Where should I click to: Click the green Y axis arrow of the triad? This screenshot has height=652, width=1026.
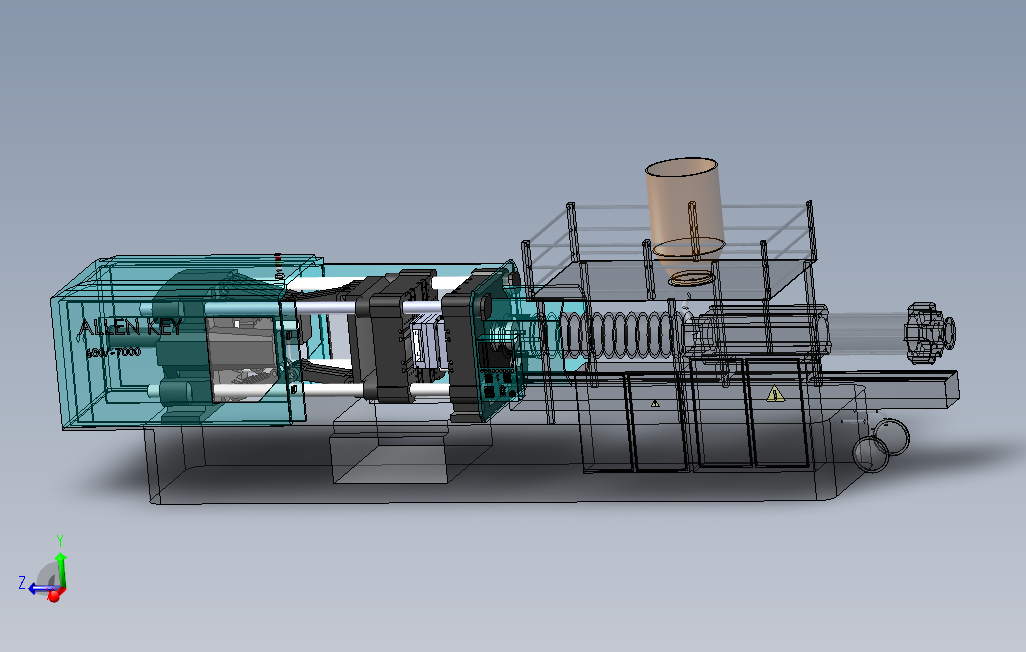[61, 568]
